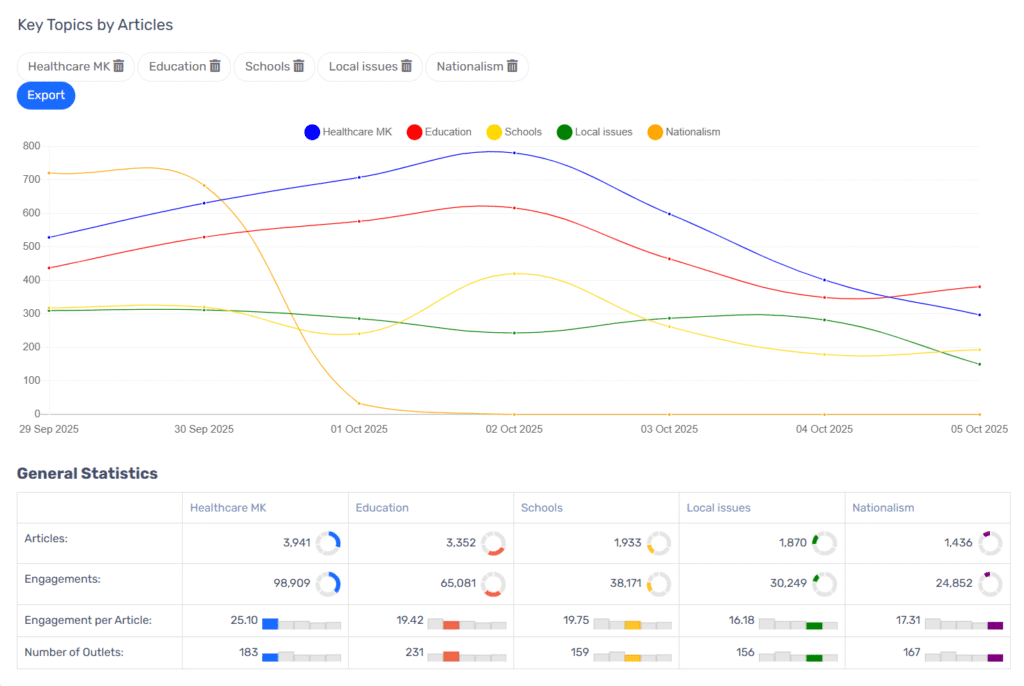Hide the Education line via legend
1024x686 pixels.
click(x=439, y=132)
